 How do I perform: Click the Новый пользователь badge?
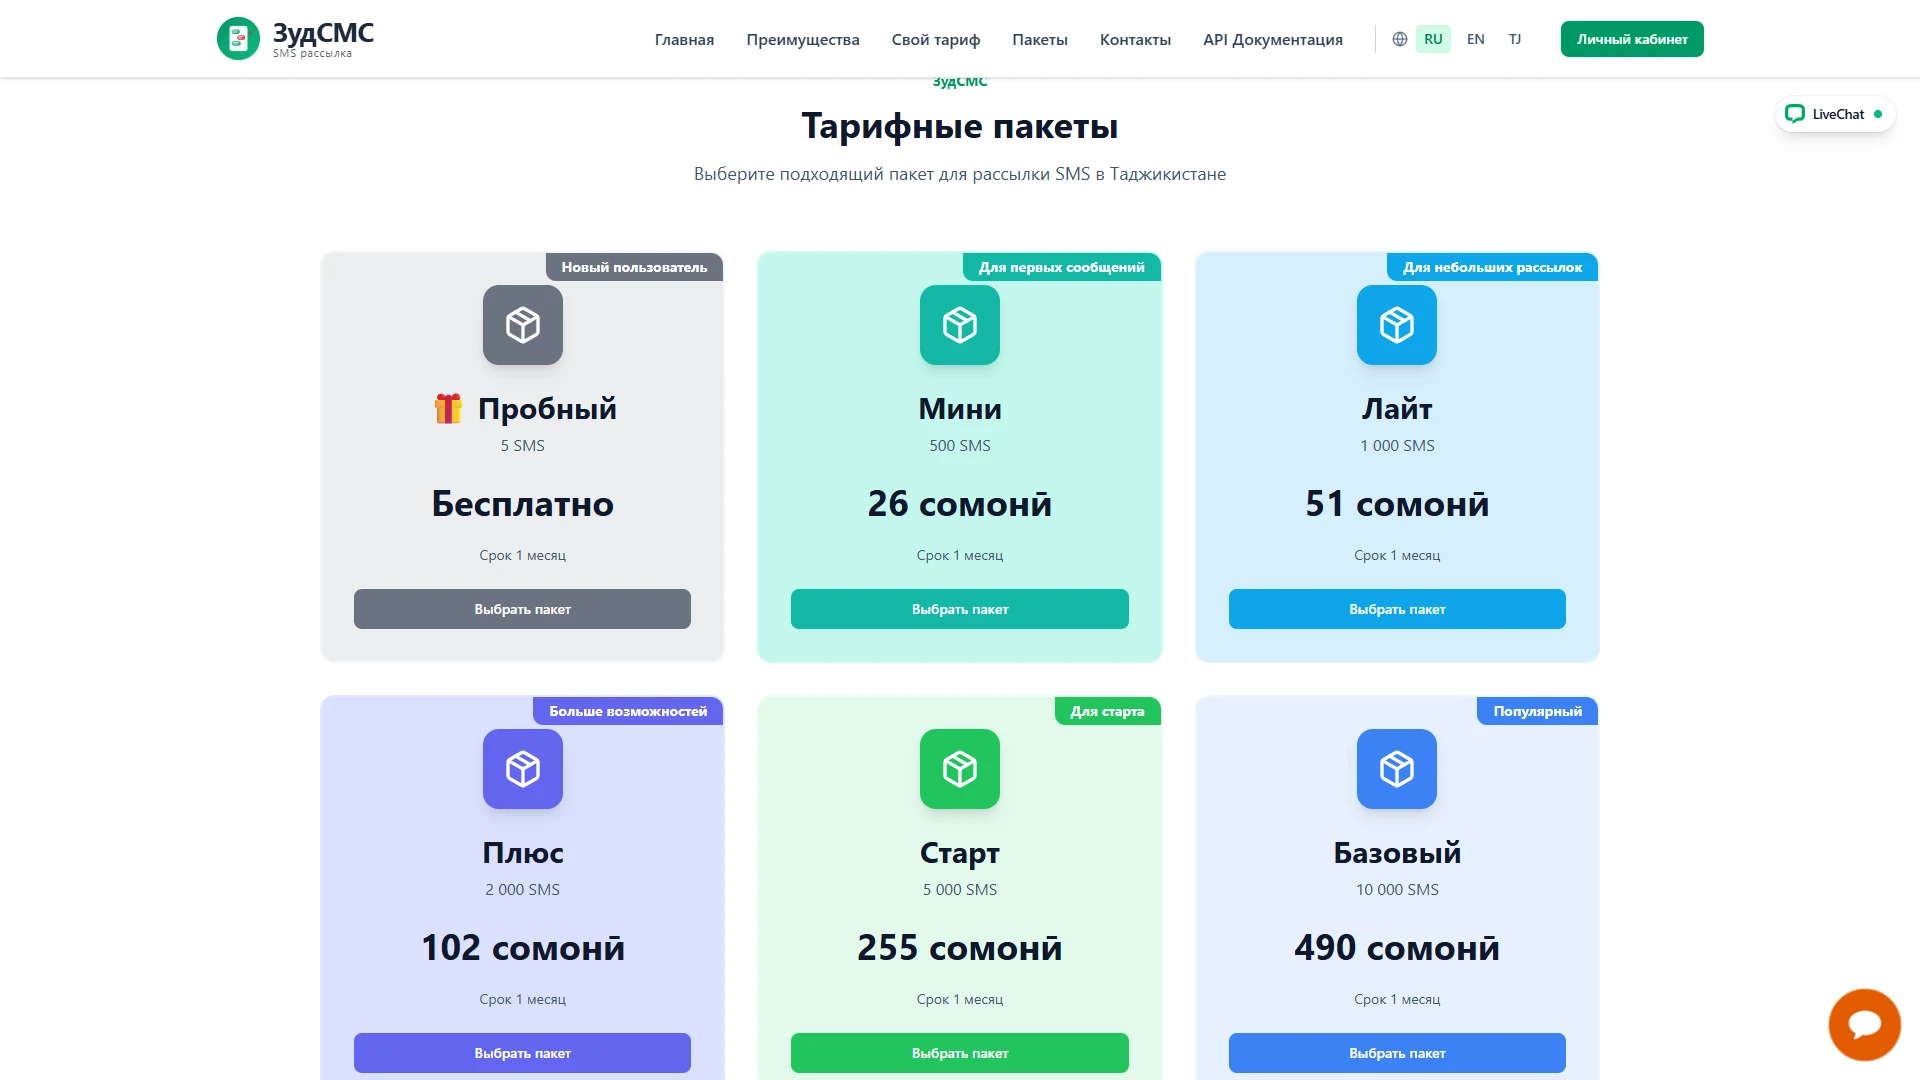634,267
